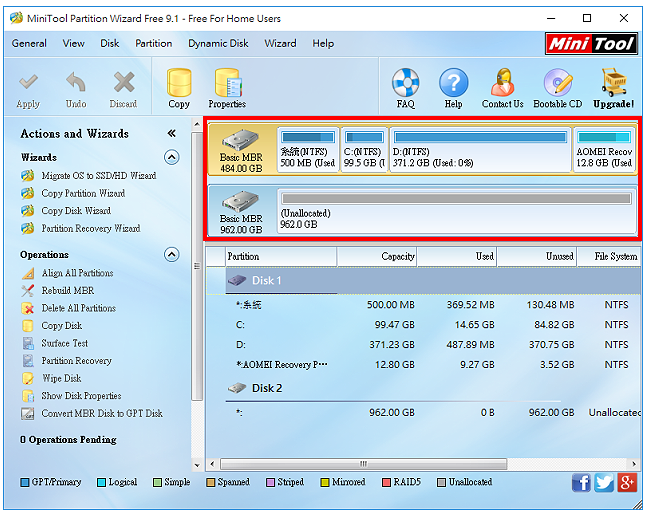The image size is (650, 516).
Task: Click Delete All Partitions operation
Action: pos(78,308)
